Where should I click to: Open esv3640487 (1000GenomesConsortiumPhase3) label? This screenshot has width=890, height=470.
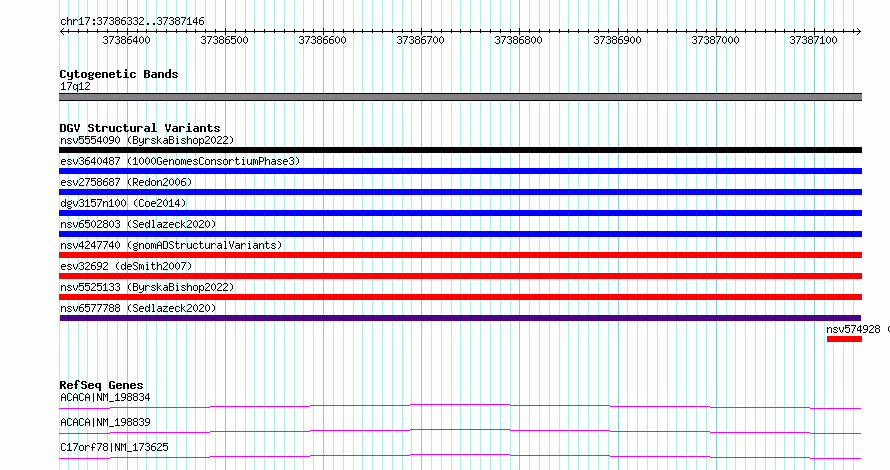(180, 161)
